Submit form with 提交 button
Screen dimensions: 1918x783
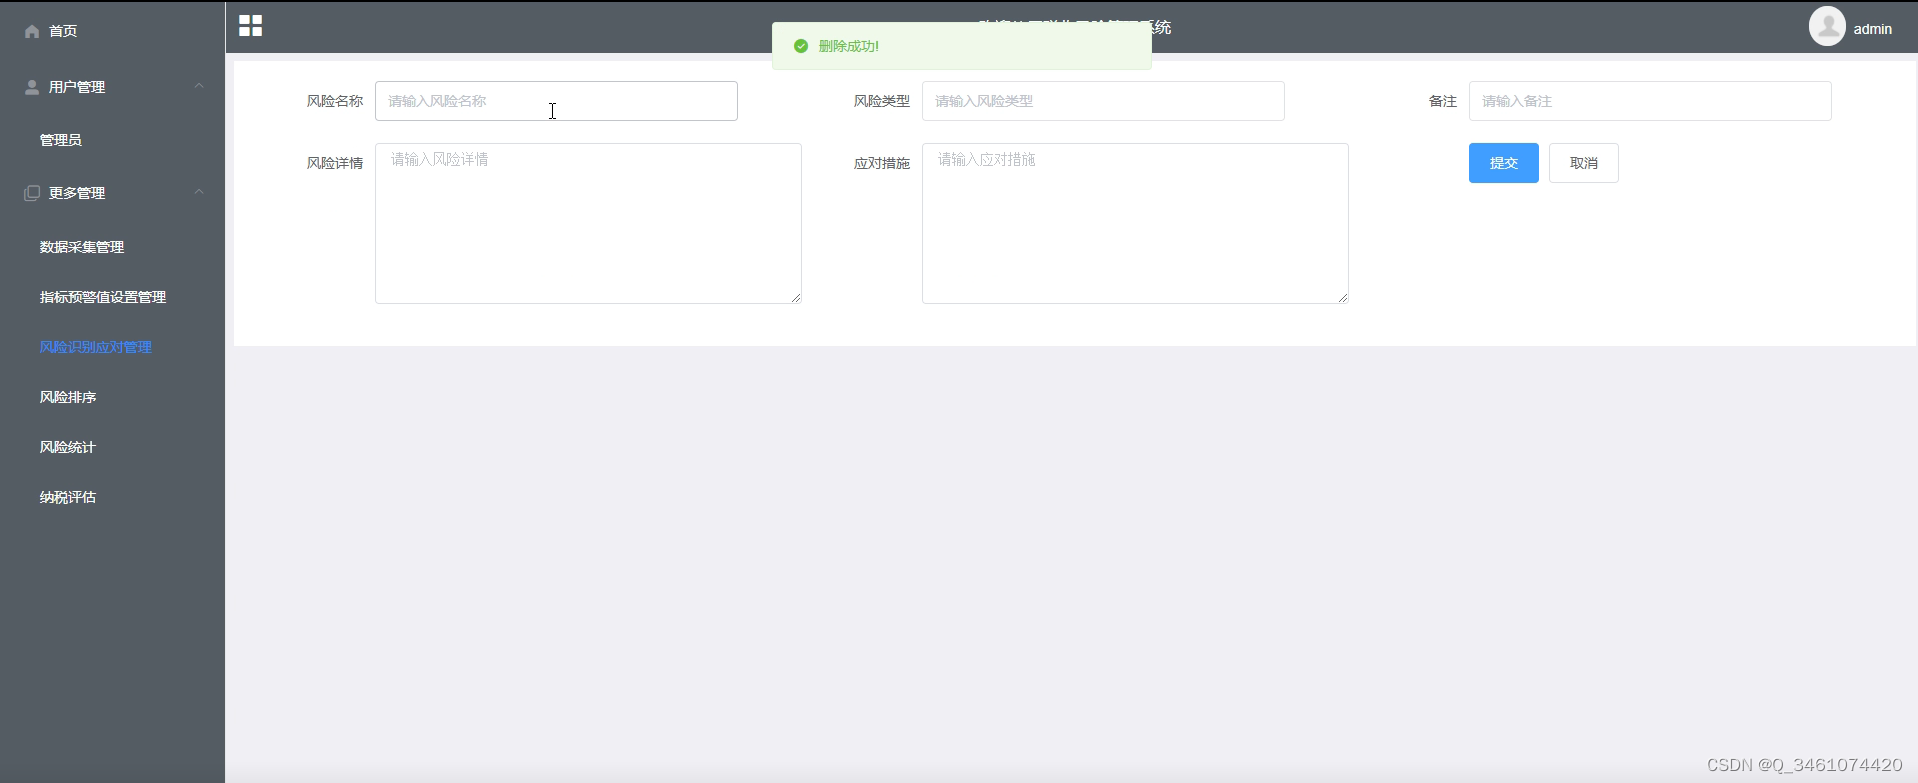1503,163
